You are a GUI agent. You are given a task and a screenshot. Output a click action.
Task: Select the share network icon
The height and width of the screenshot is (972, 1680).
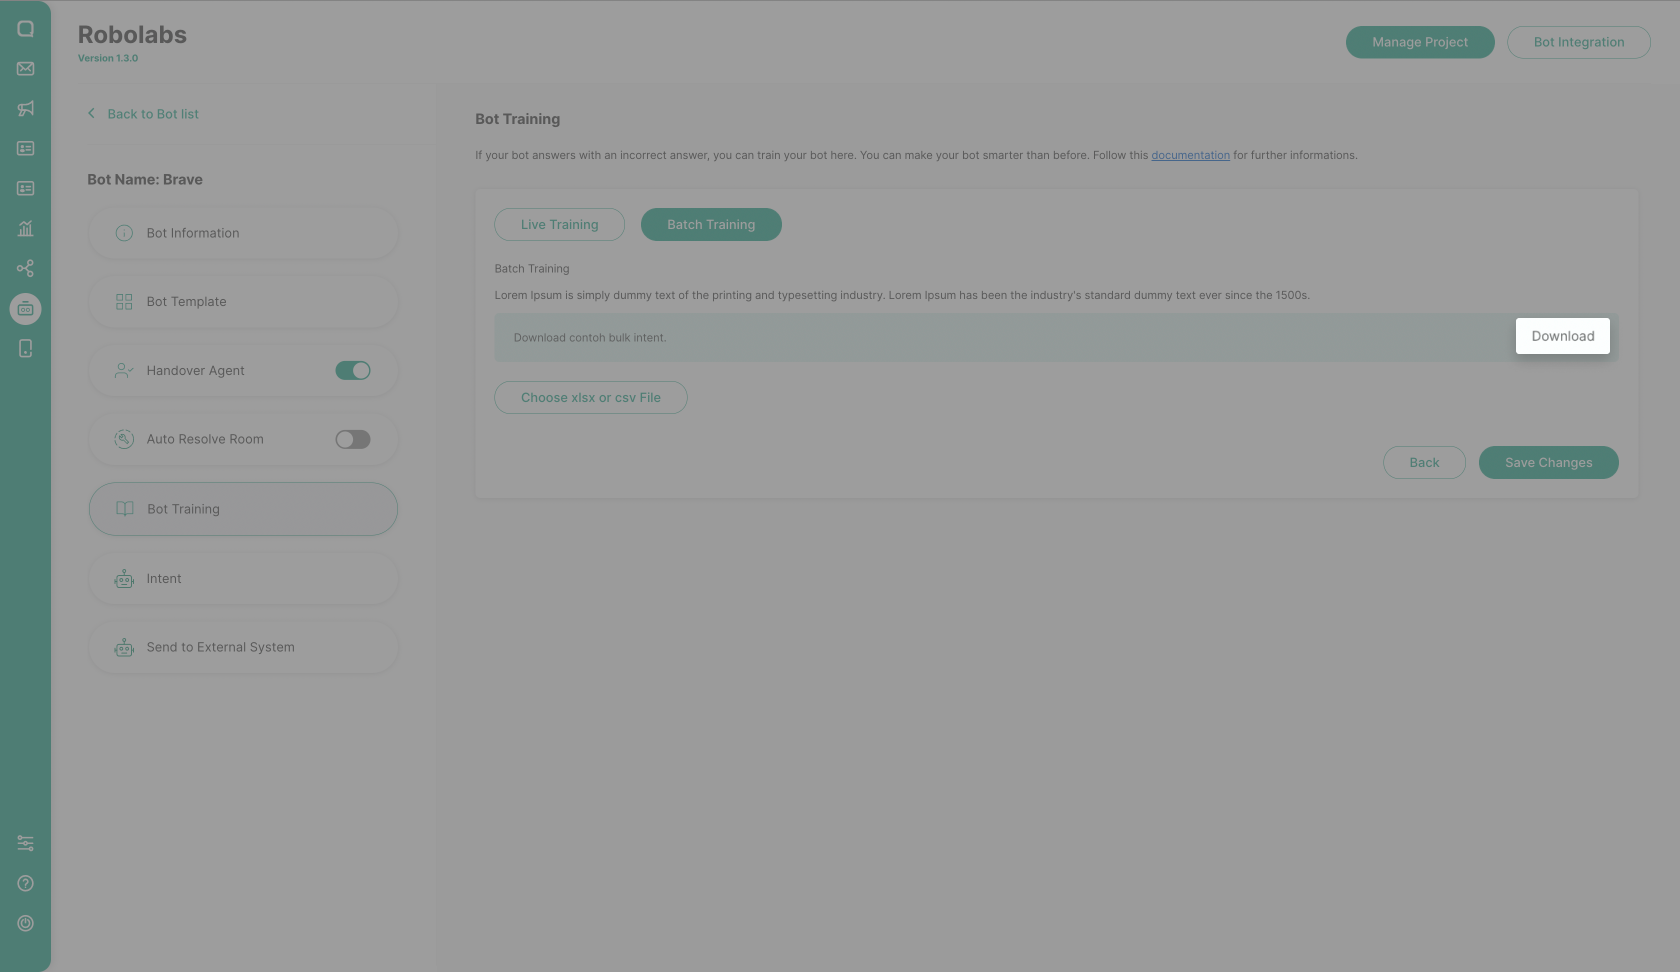tap(25, 268)
